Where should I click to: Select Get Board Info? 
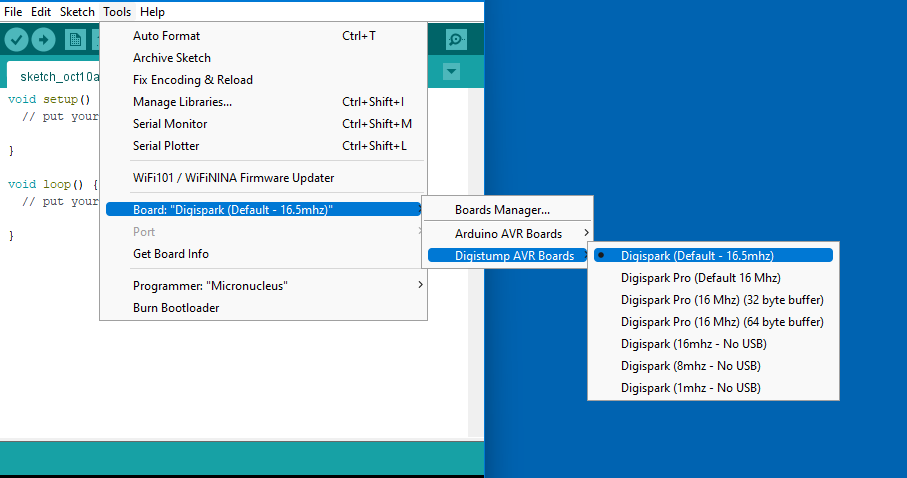point(264,254)
